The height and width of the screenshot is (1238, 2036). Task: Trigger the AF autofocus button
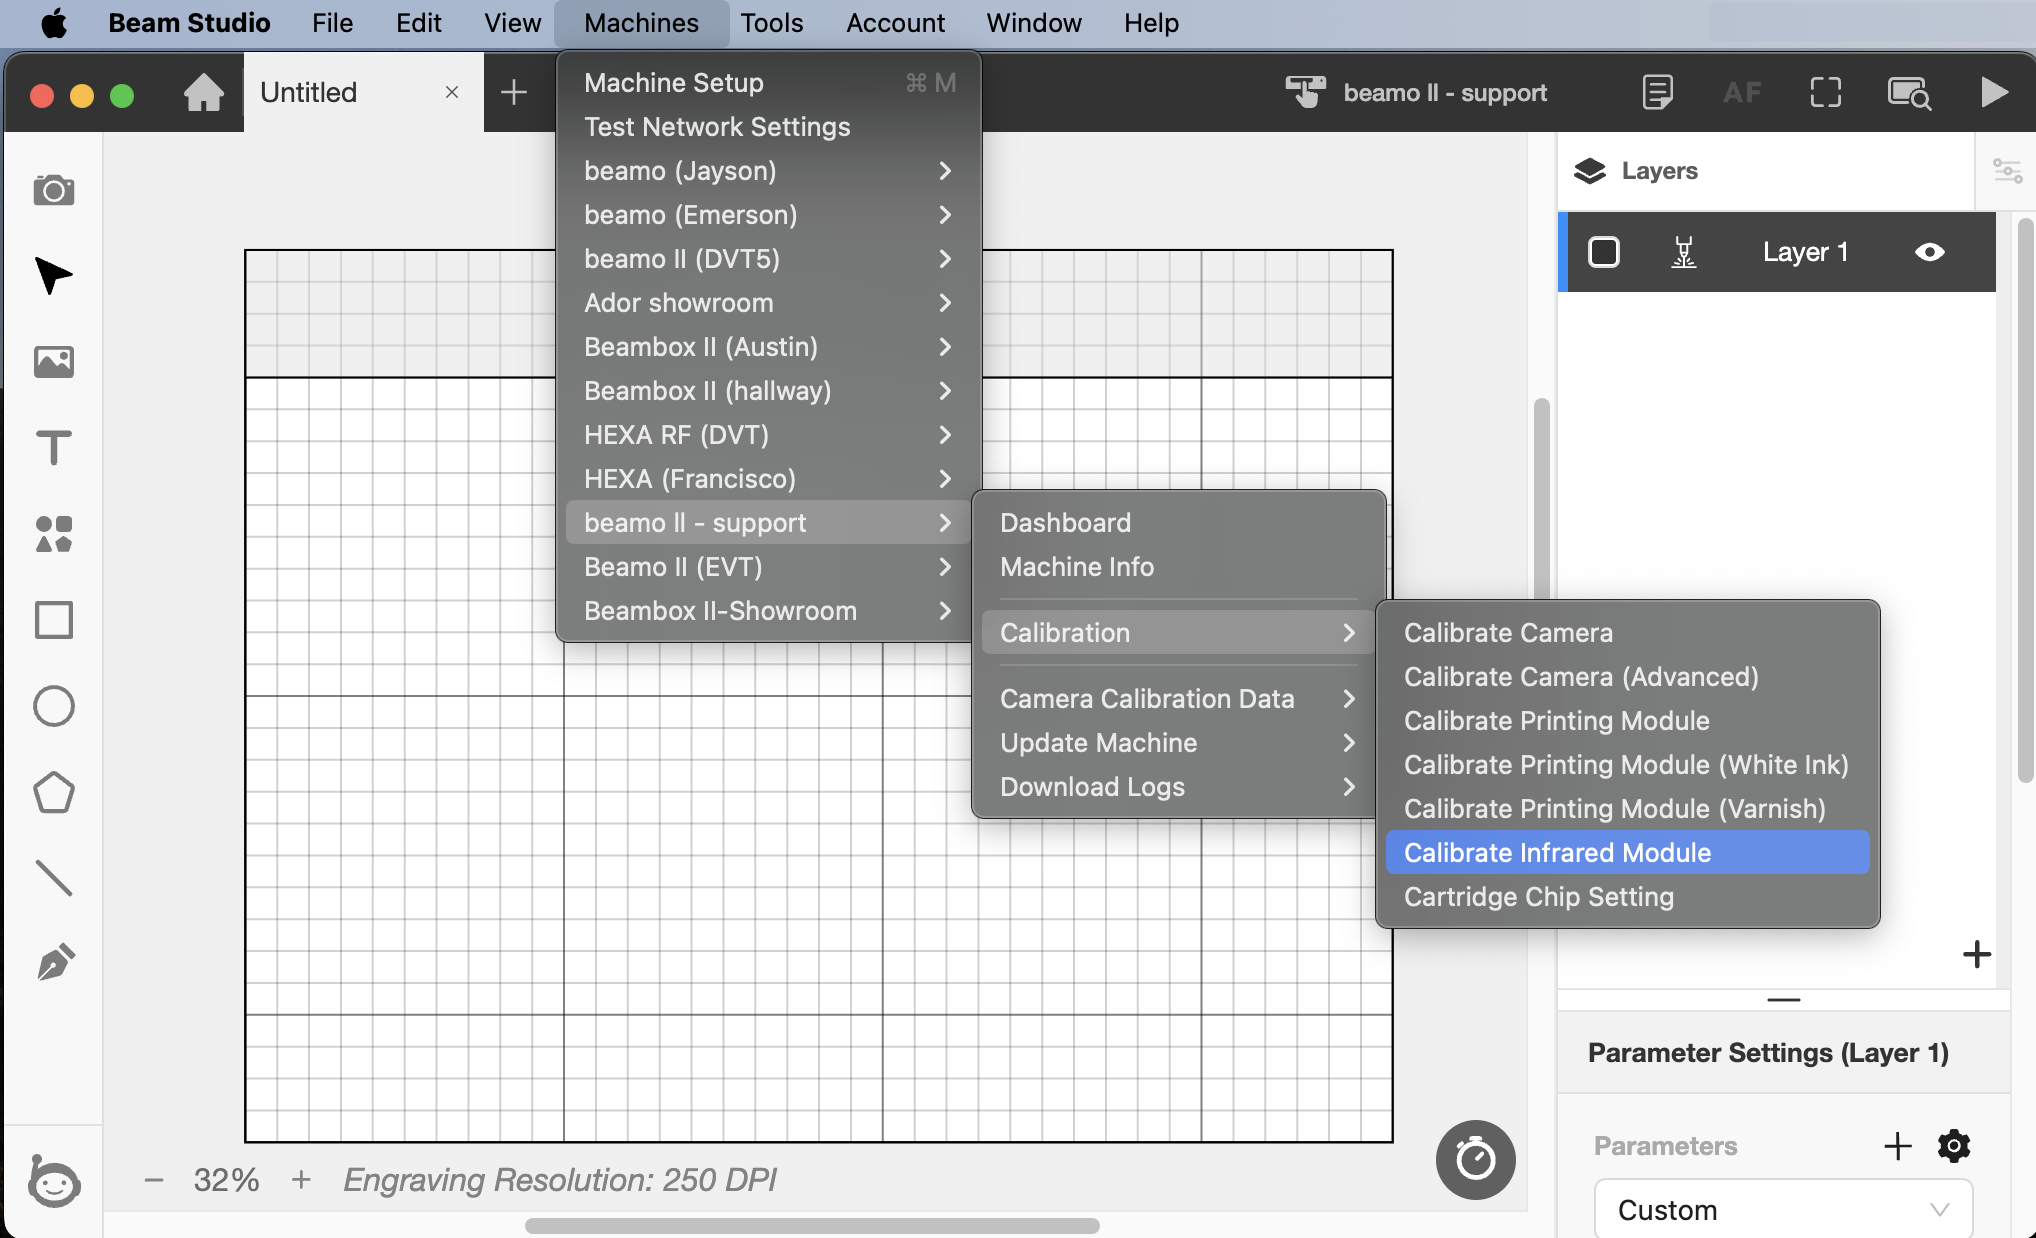[x=1742, y=93]
